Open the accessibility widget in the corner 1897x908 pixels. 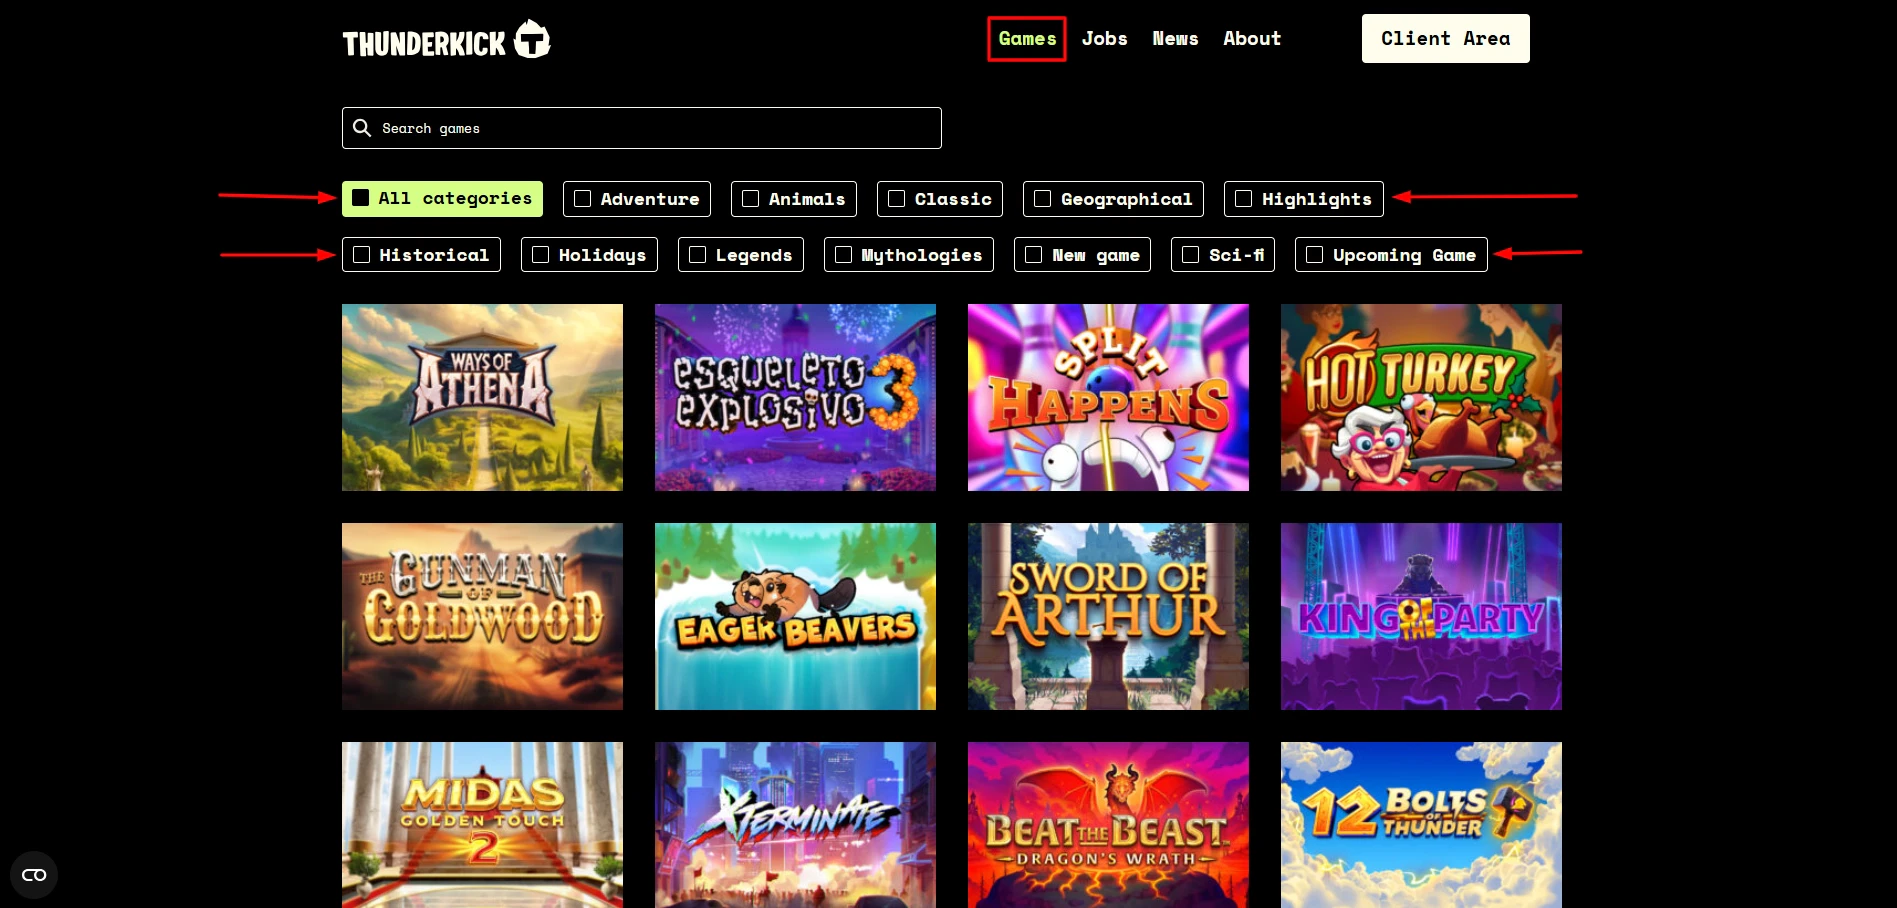pos(34,875)
